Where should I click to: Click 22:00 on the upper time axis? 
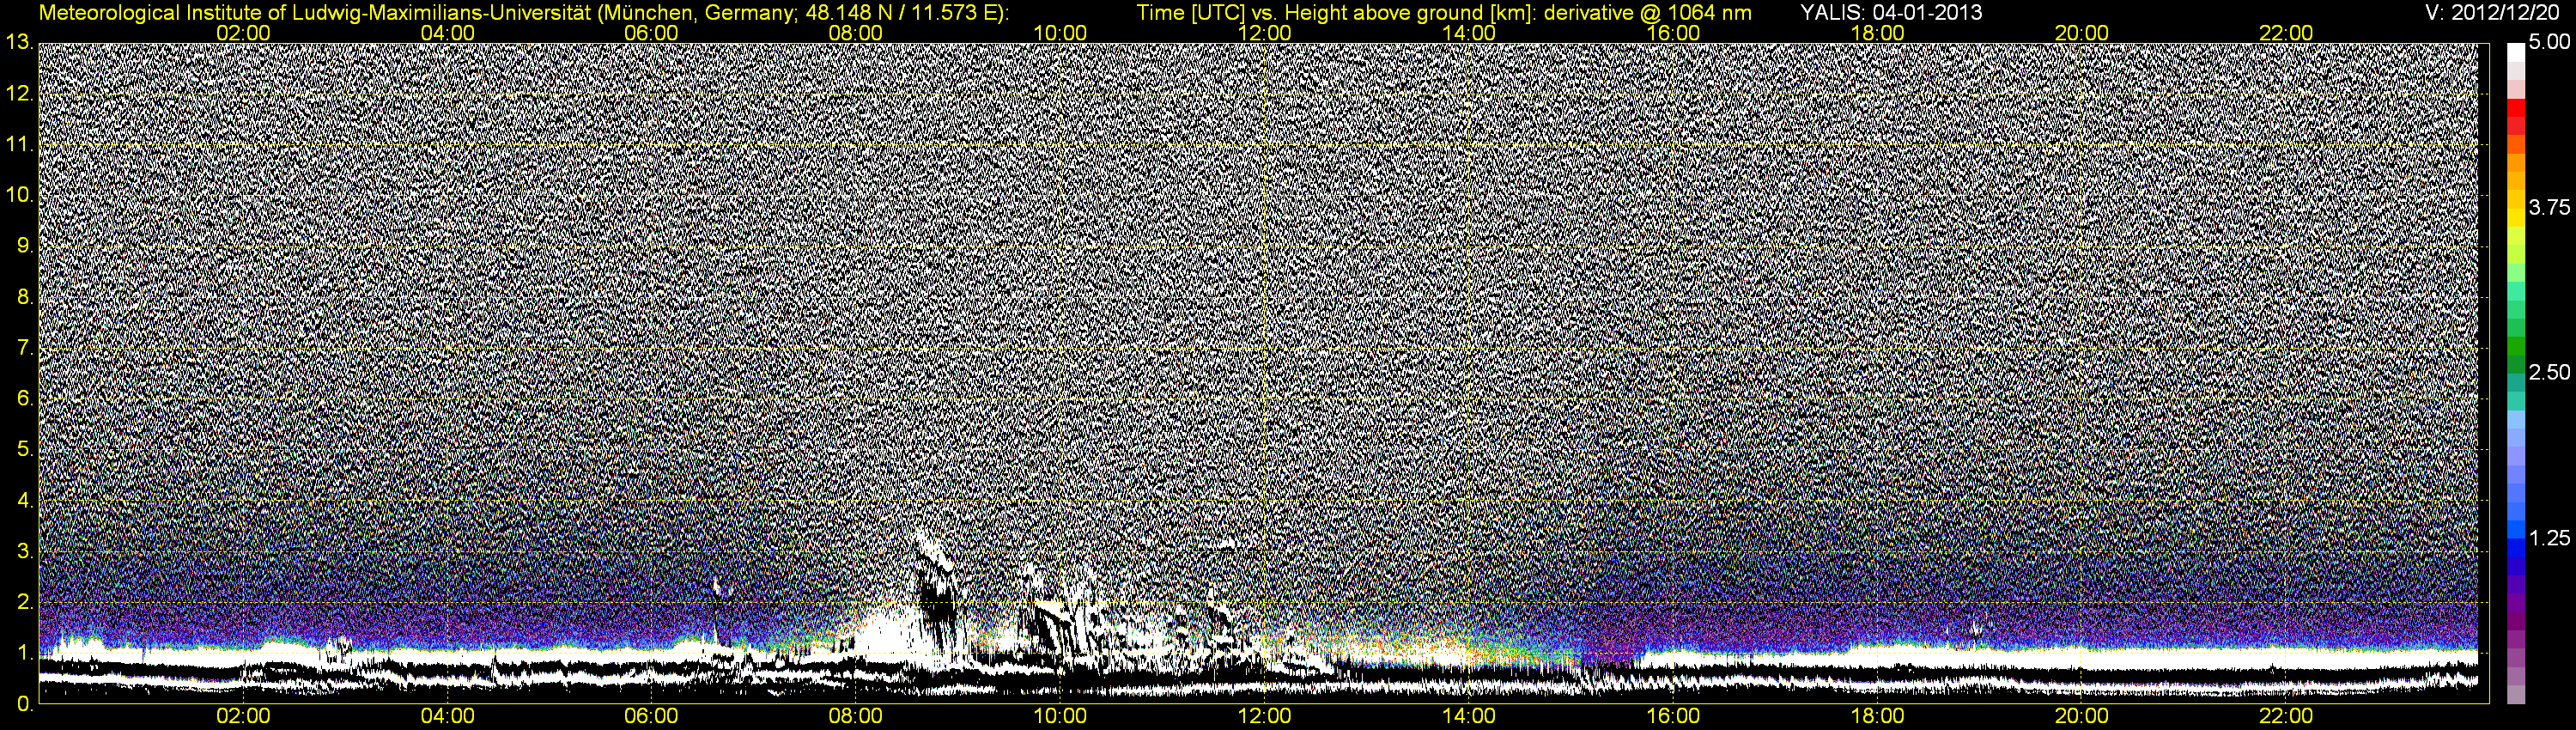(x=2286, y=33)
